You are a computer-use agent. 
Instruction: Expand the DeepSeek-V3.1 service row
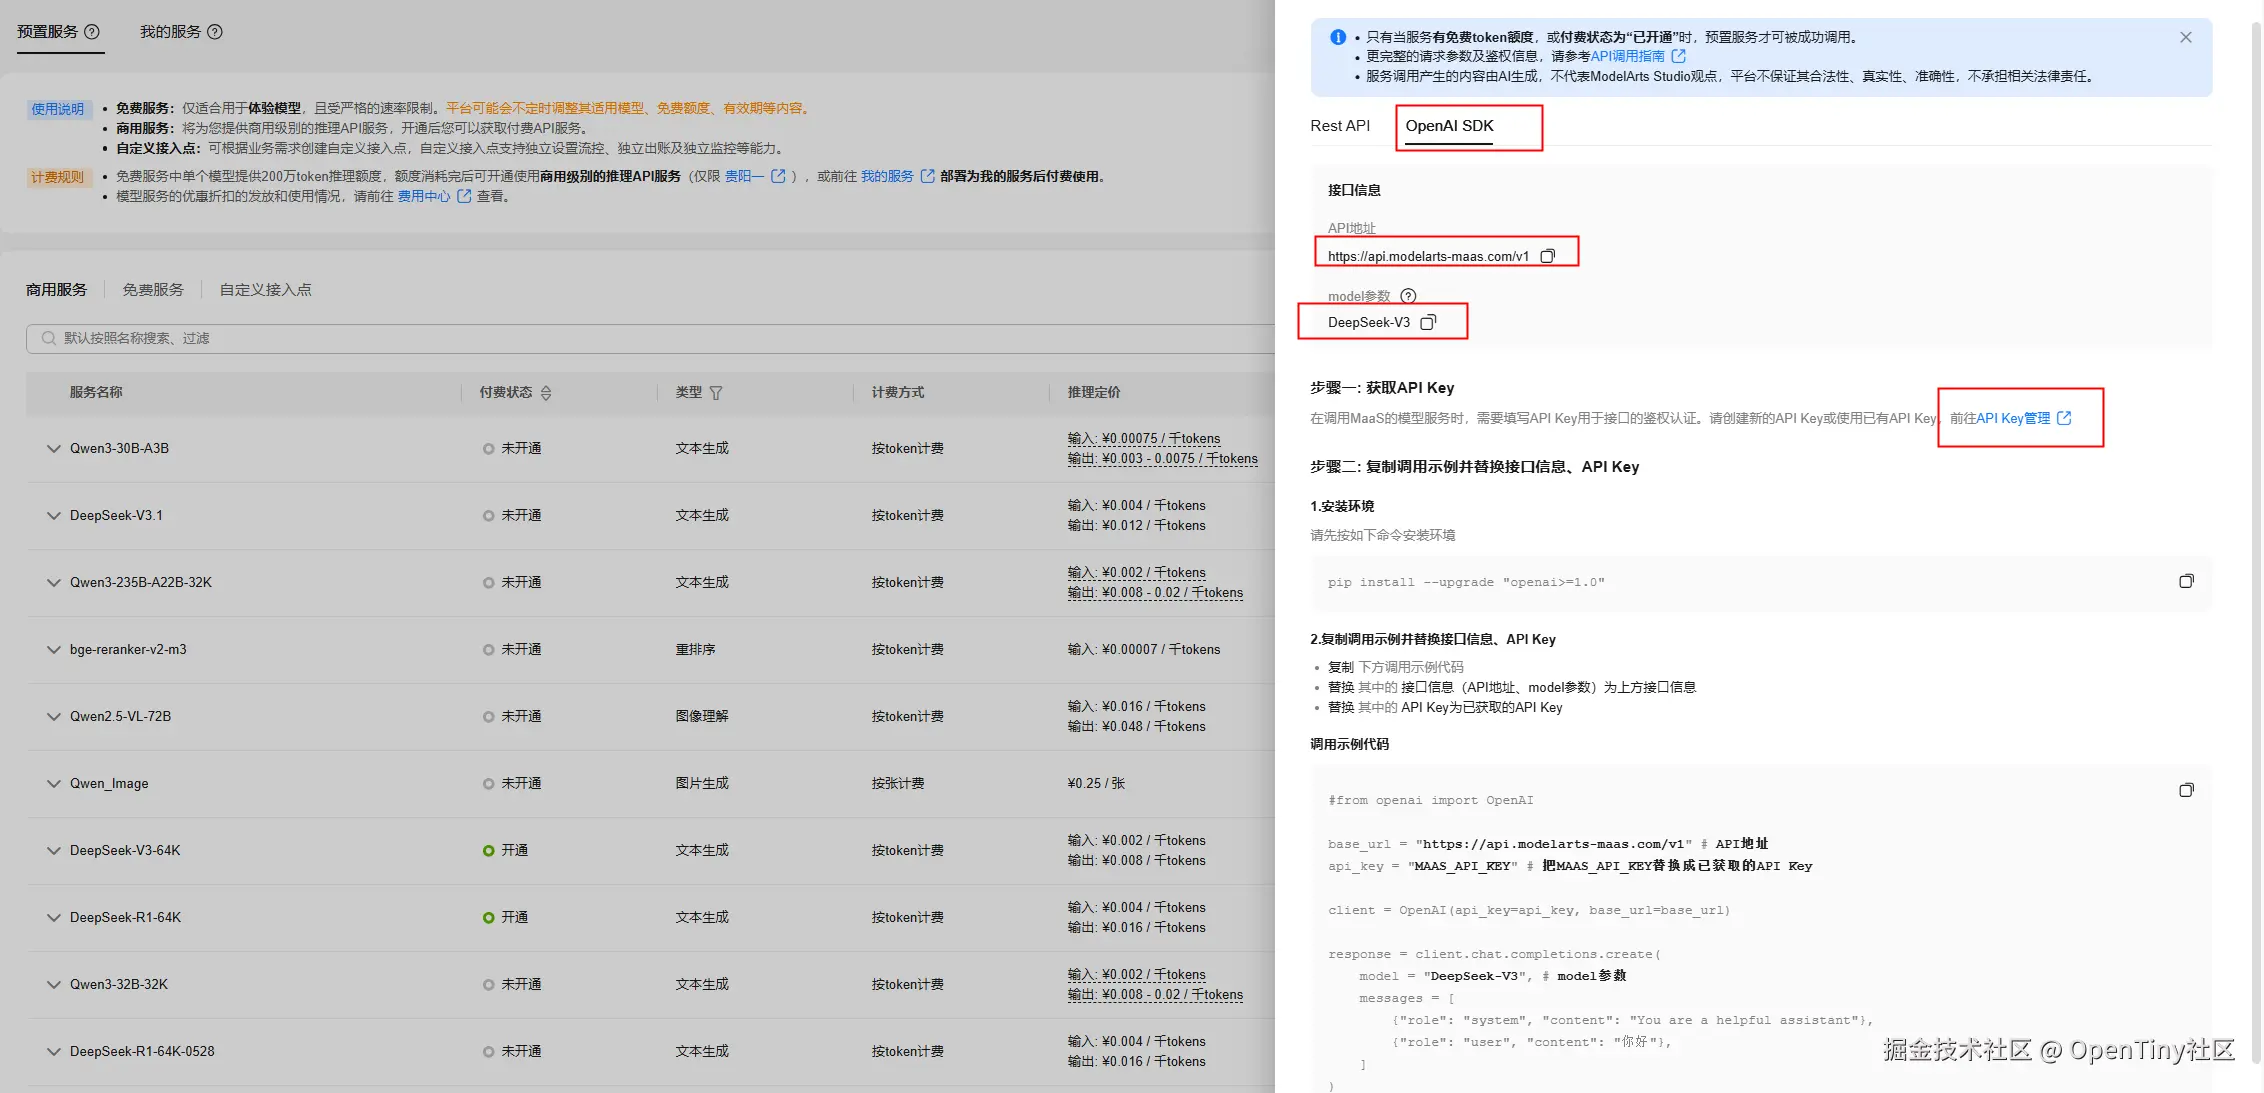click(x=54, y=516)
